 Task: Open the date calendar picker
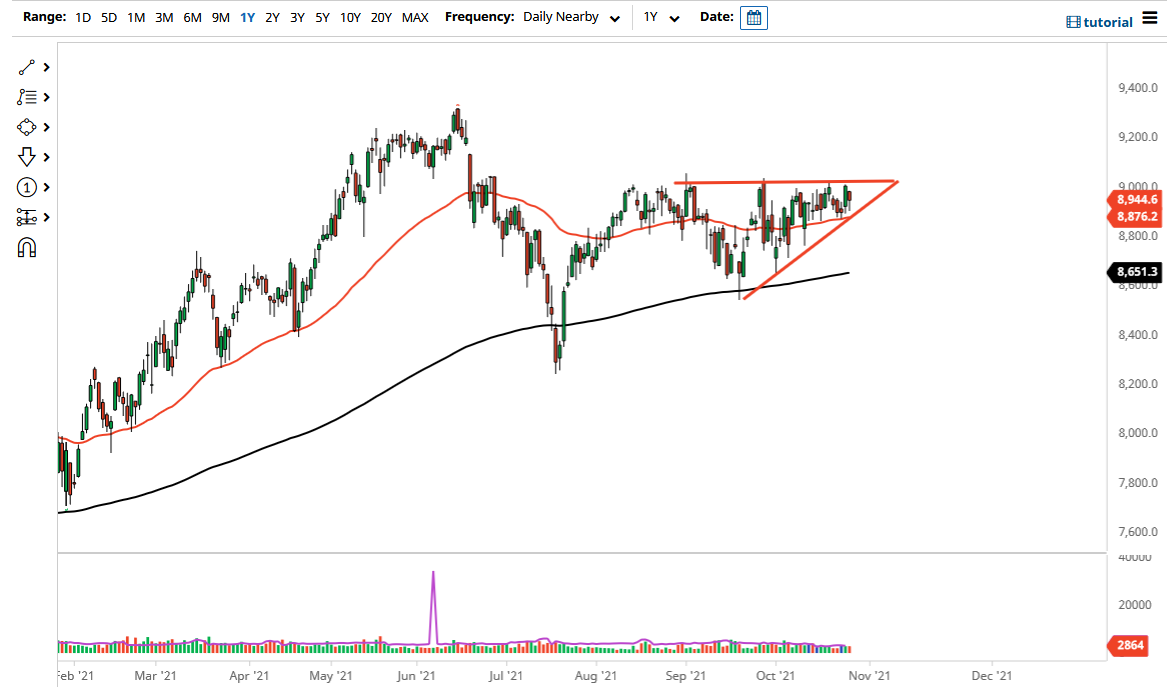[753, 18]
